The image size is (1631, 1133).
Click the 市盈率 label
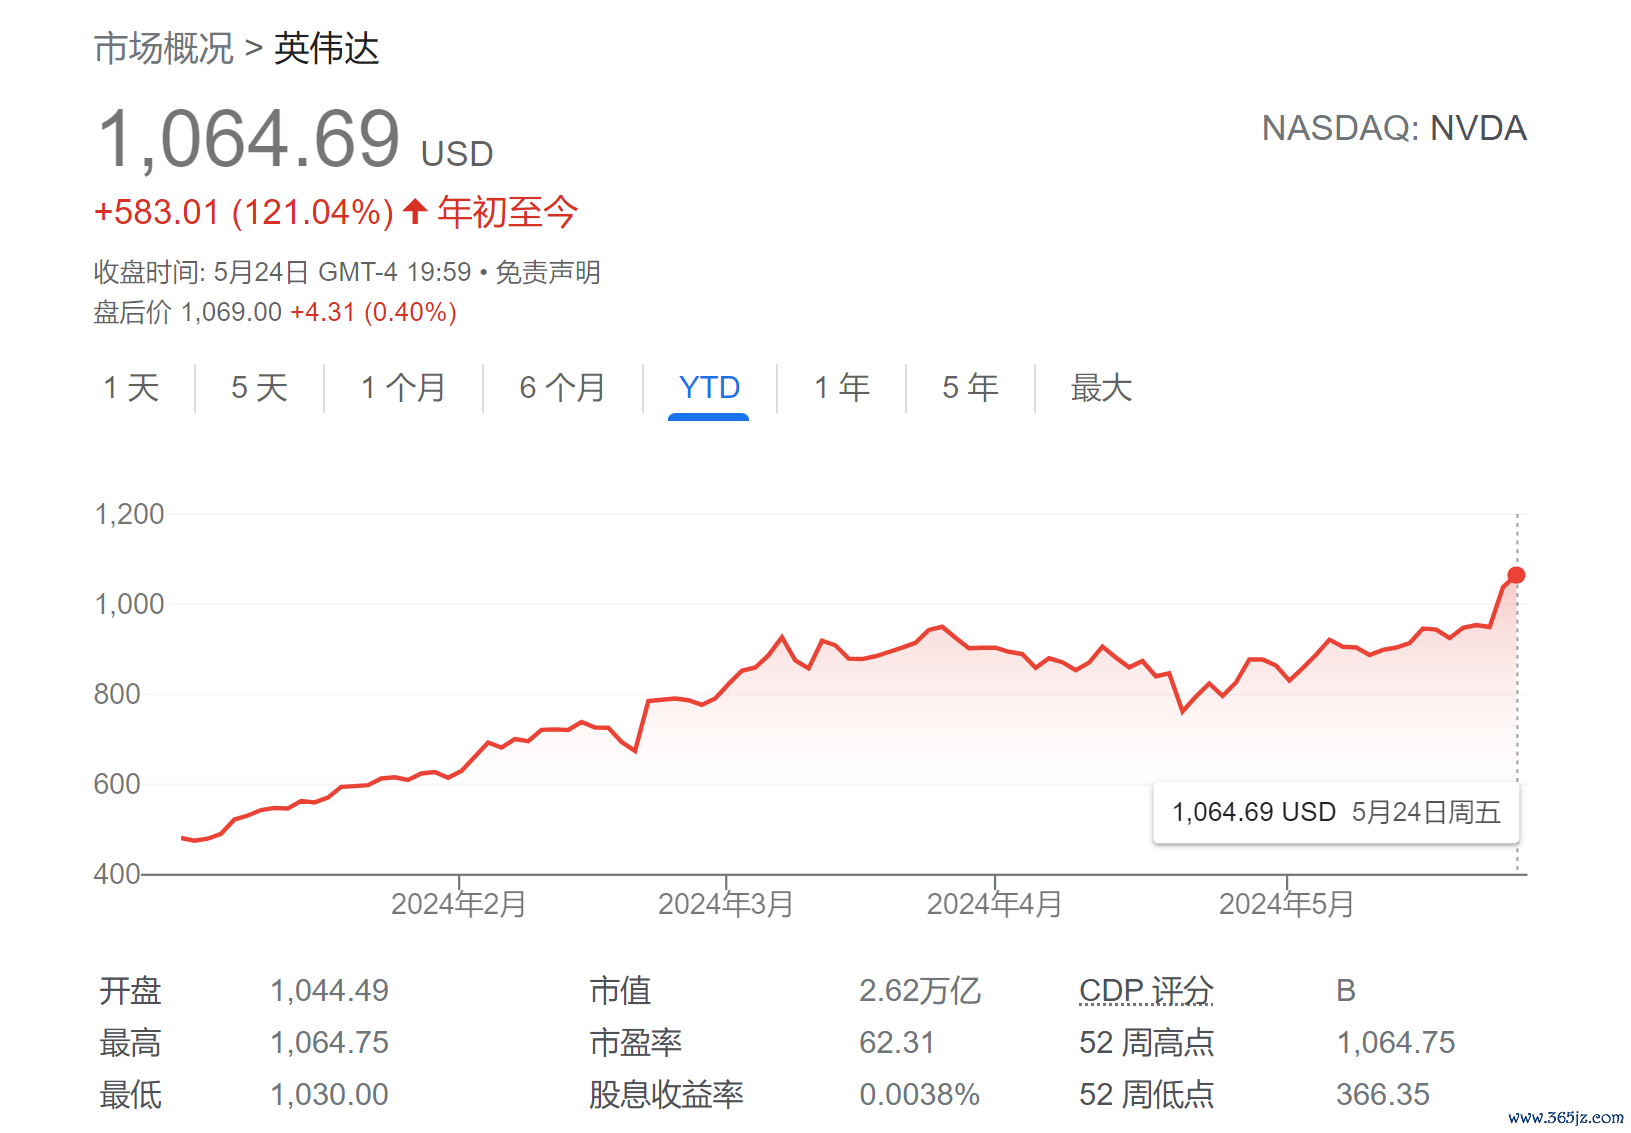tap(635, 1042)
